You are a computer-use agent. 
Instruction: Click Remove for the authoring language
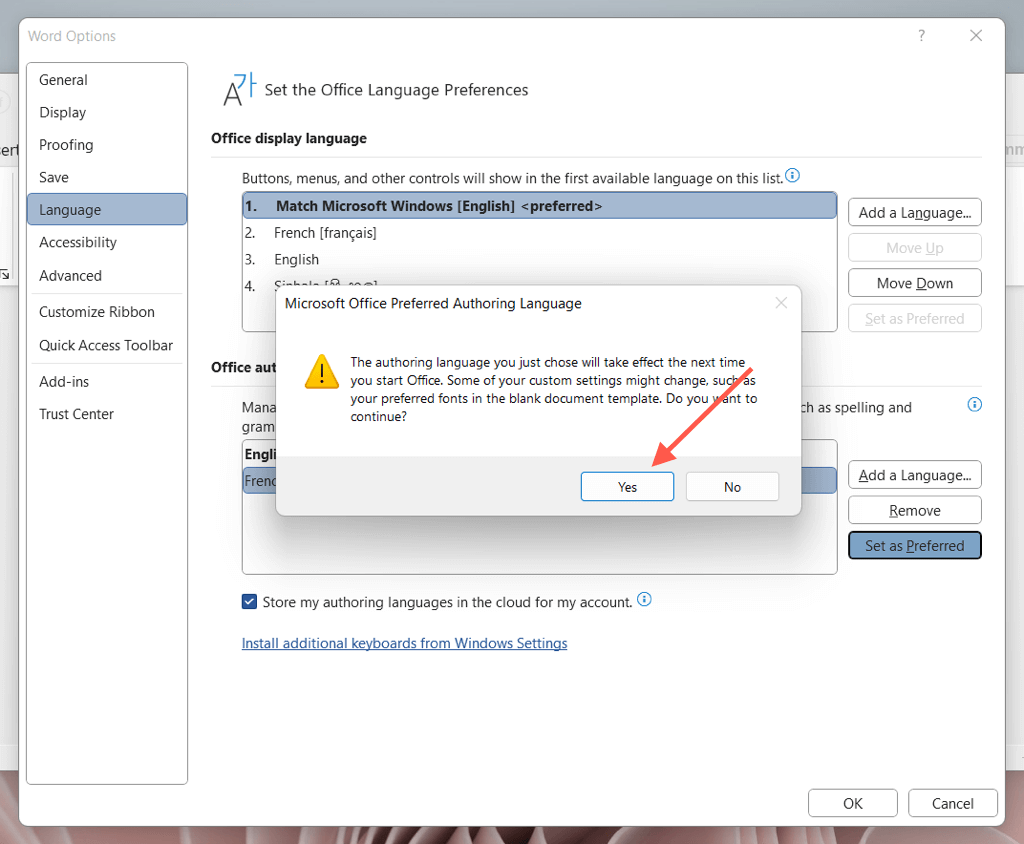tap(914, 510)
